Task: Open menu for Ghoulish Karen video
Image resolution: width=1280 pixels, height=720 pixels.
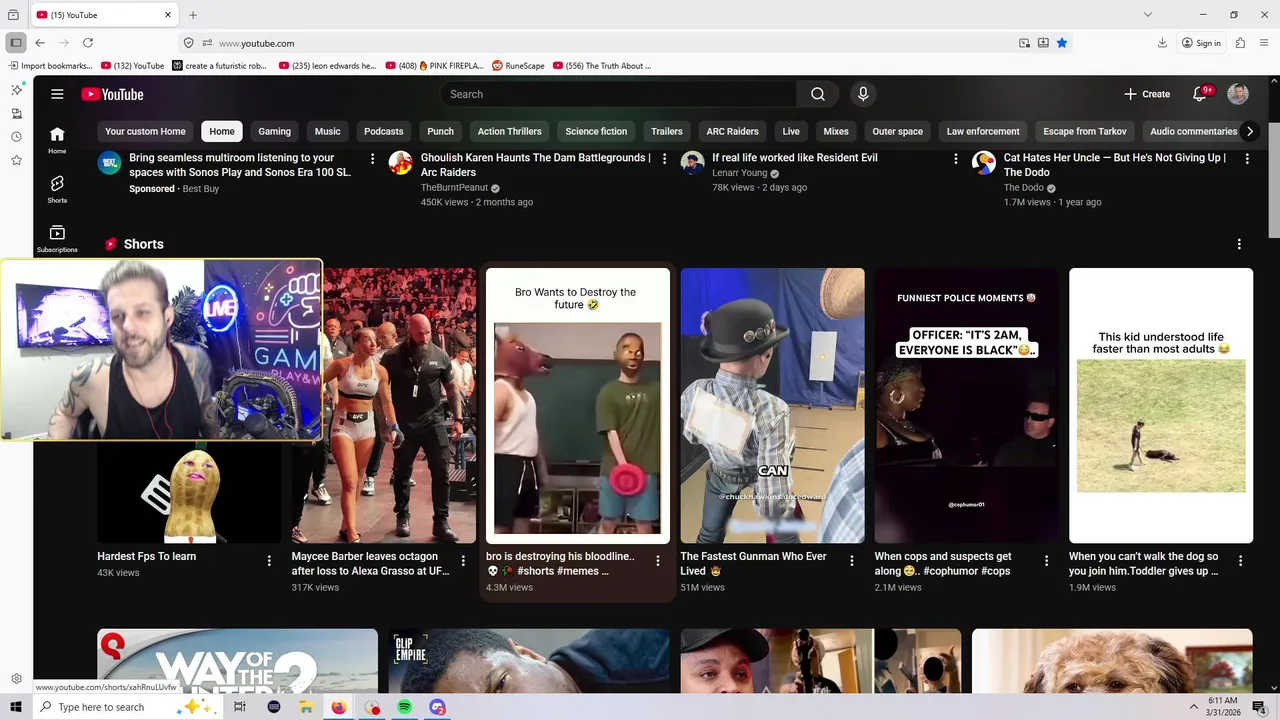Action: coord(664,159)
